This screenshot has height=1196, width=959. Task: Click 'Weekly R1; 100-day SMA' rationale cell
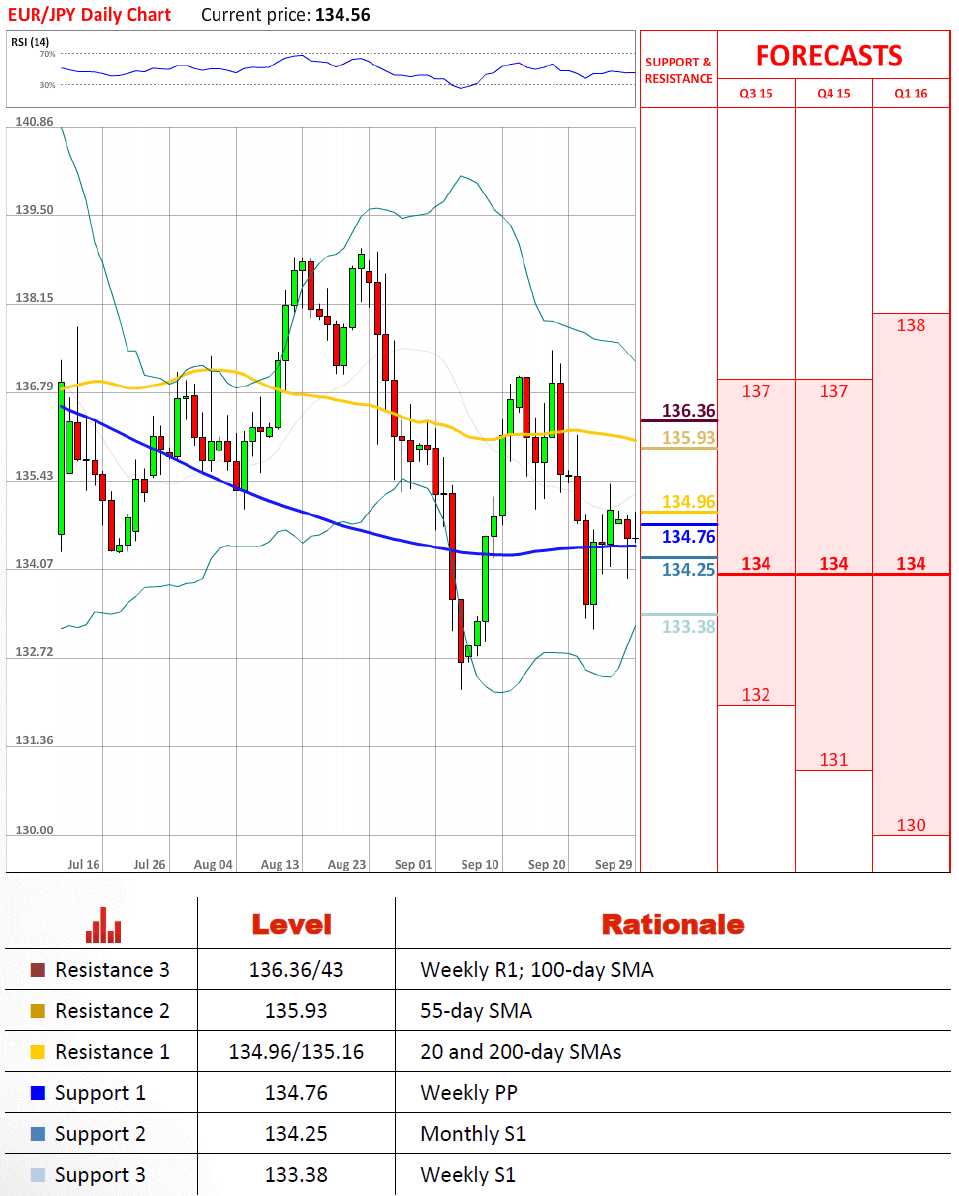(x=536, y=970)
